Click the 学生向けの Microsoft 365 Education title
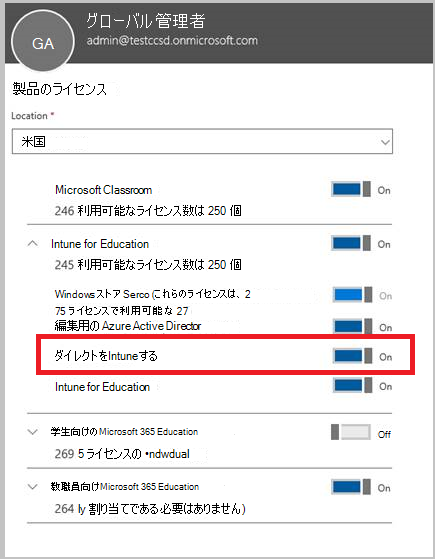This screenshot has width=435, height=559. (x=124, y=432)
